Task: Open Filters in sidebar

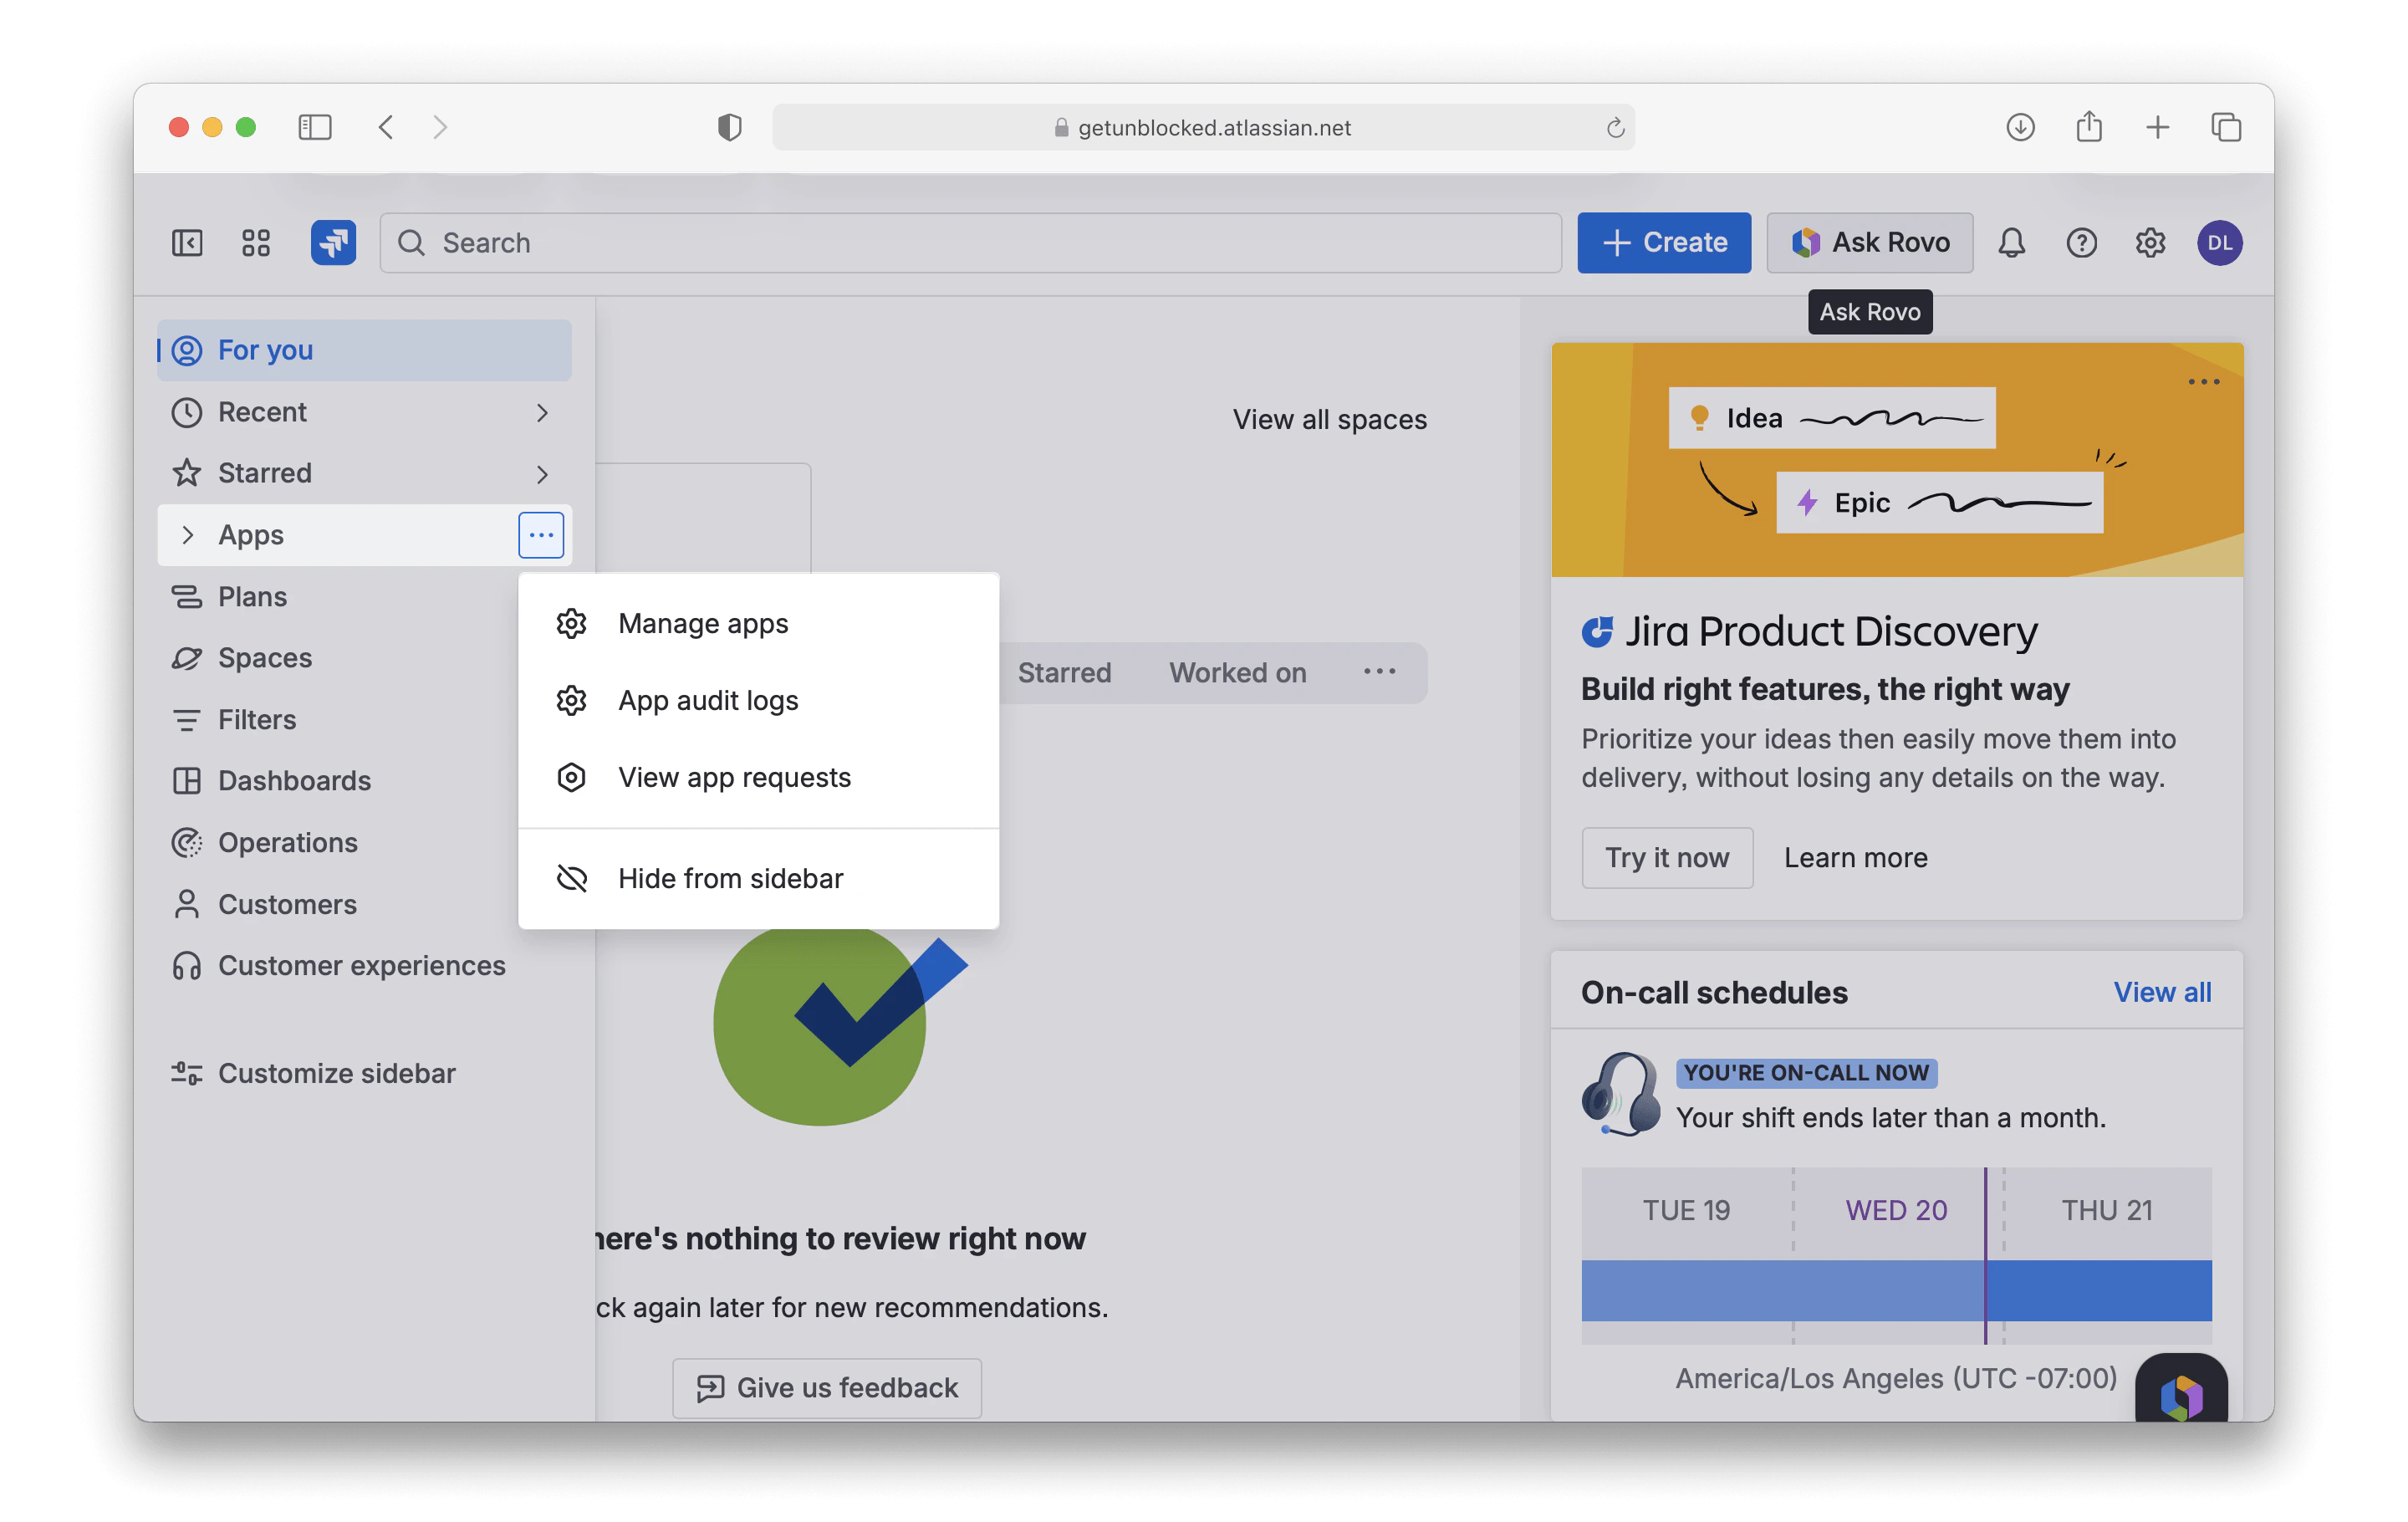Action: pyautogui.click(x=364, y=720)
